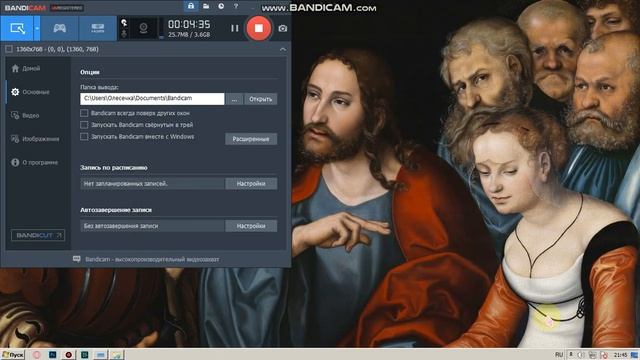Open auto-complete recording Настройки button

coord(251,226)
